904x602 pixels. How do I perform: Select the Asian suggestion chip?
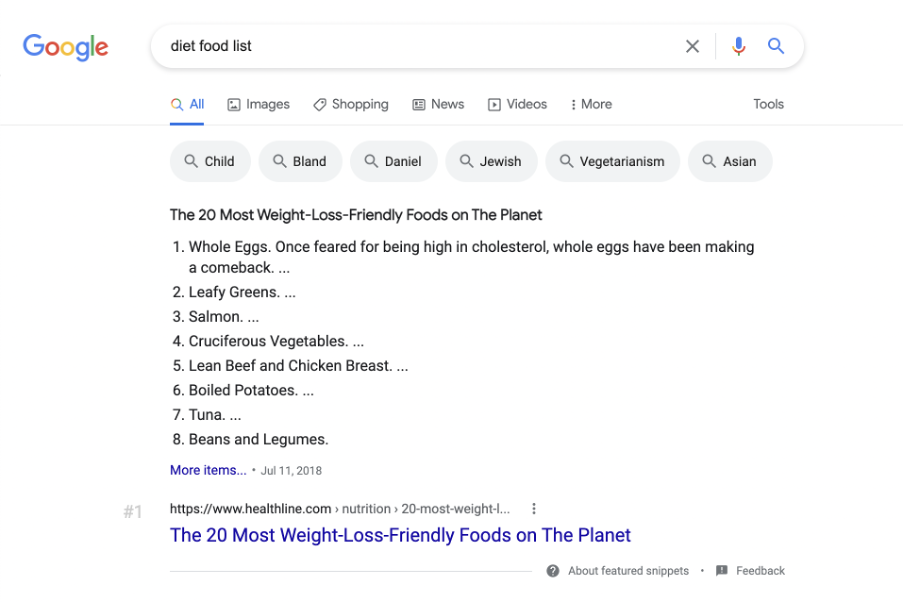(x=730, y=161)
